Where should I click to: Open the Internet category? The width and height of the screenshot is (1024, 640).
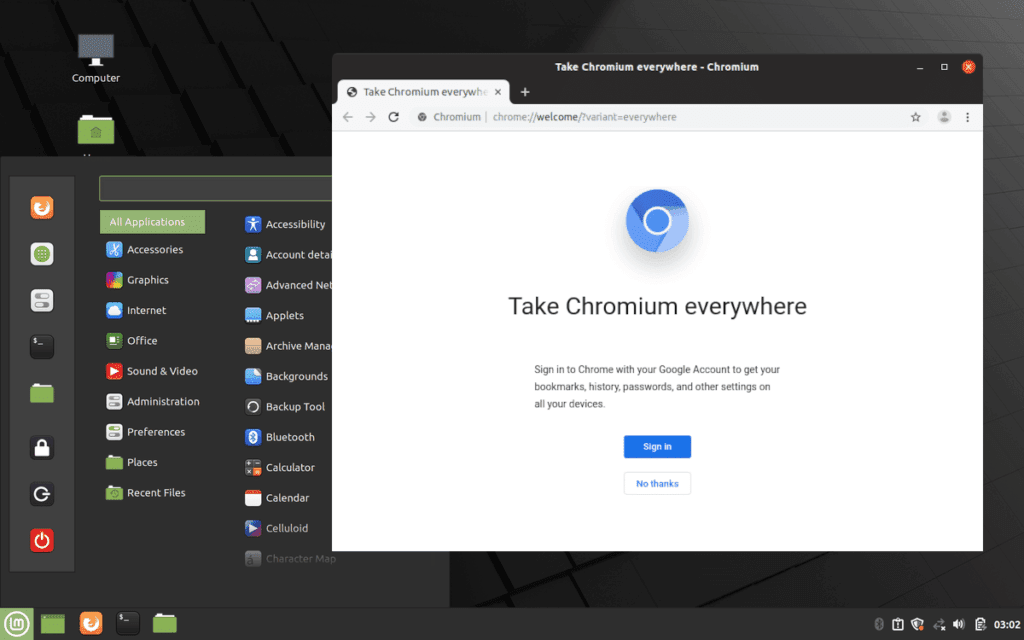tap(146, 311)
